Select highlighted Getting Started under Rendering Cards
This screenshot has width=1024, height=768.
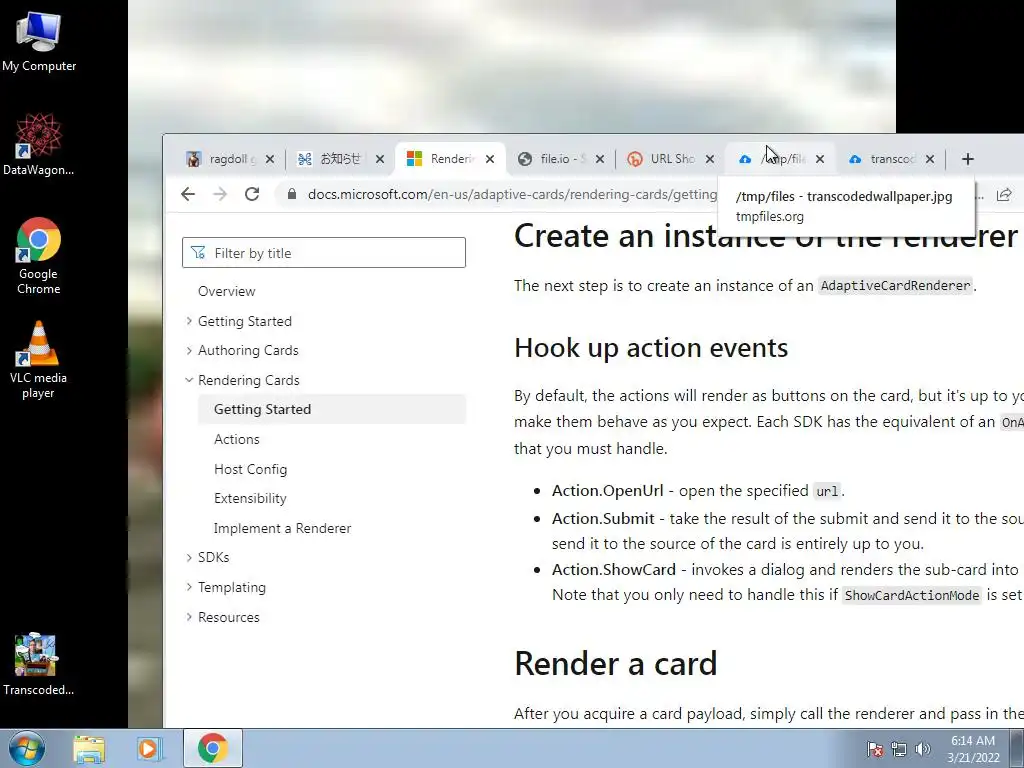pyautogui.click(x=331, y=409)
